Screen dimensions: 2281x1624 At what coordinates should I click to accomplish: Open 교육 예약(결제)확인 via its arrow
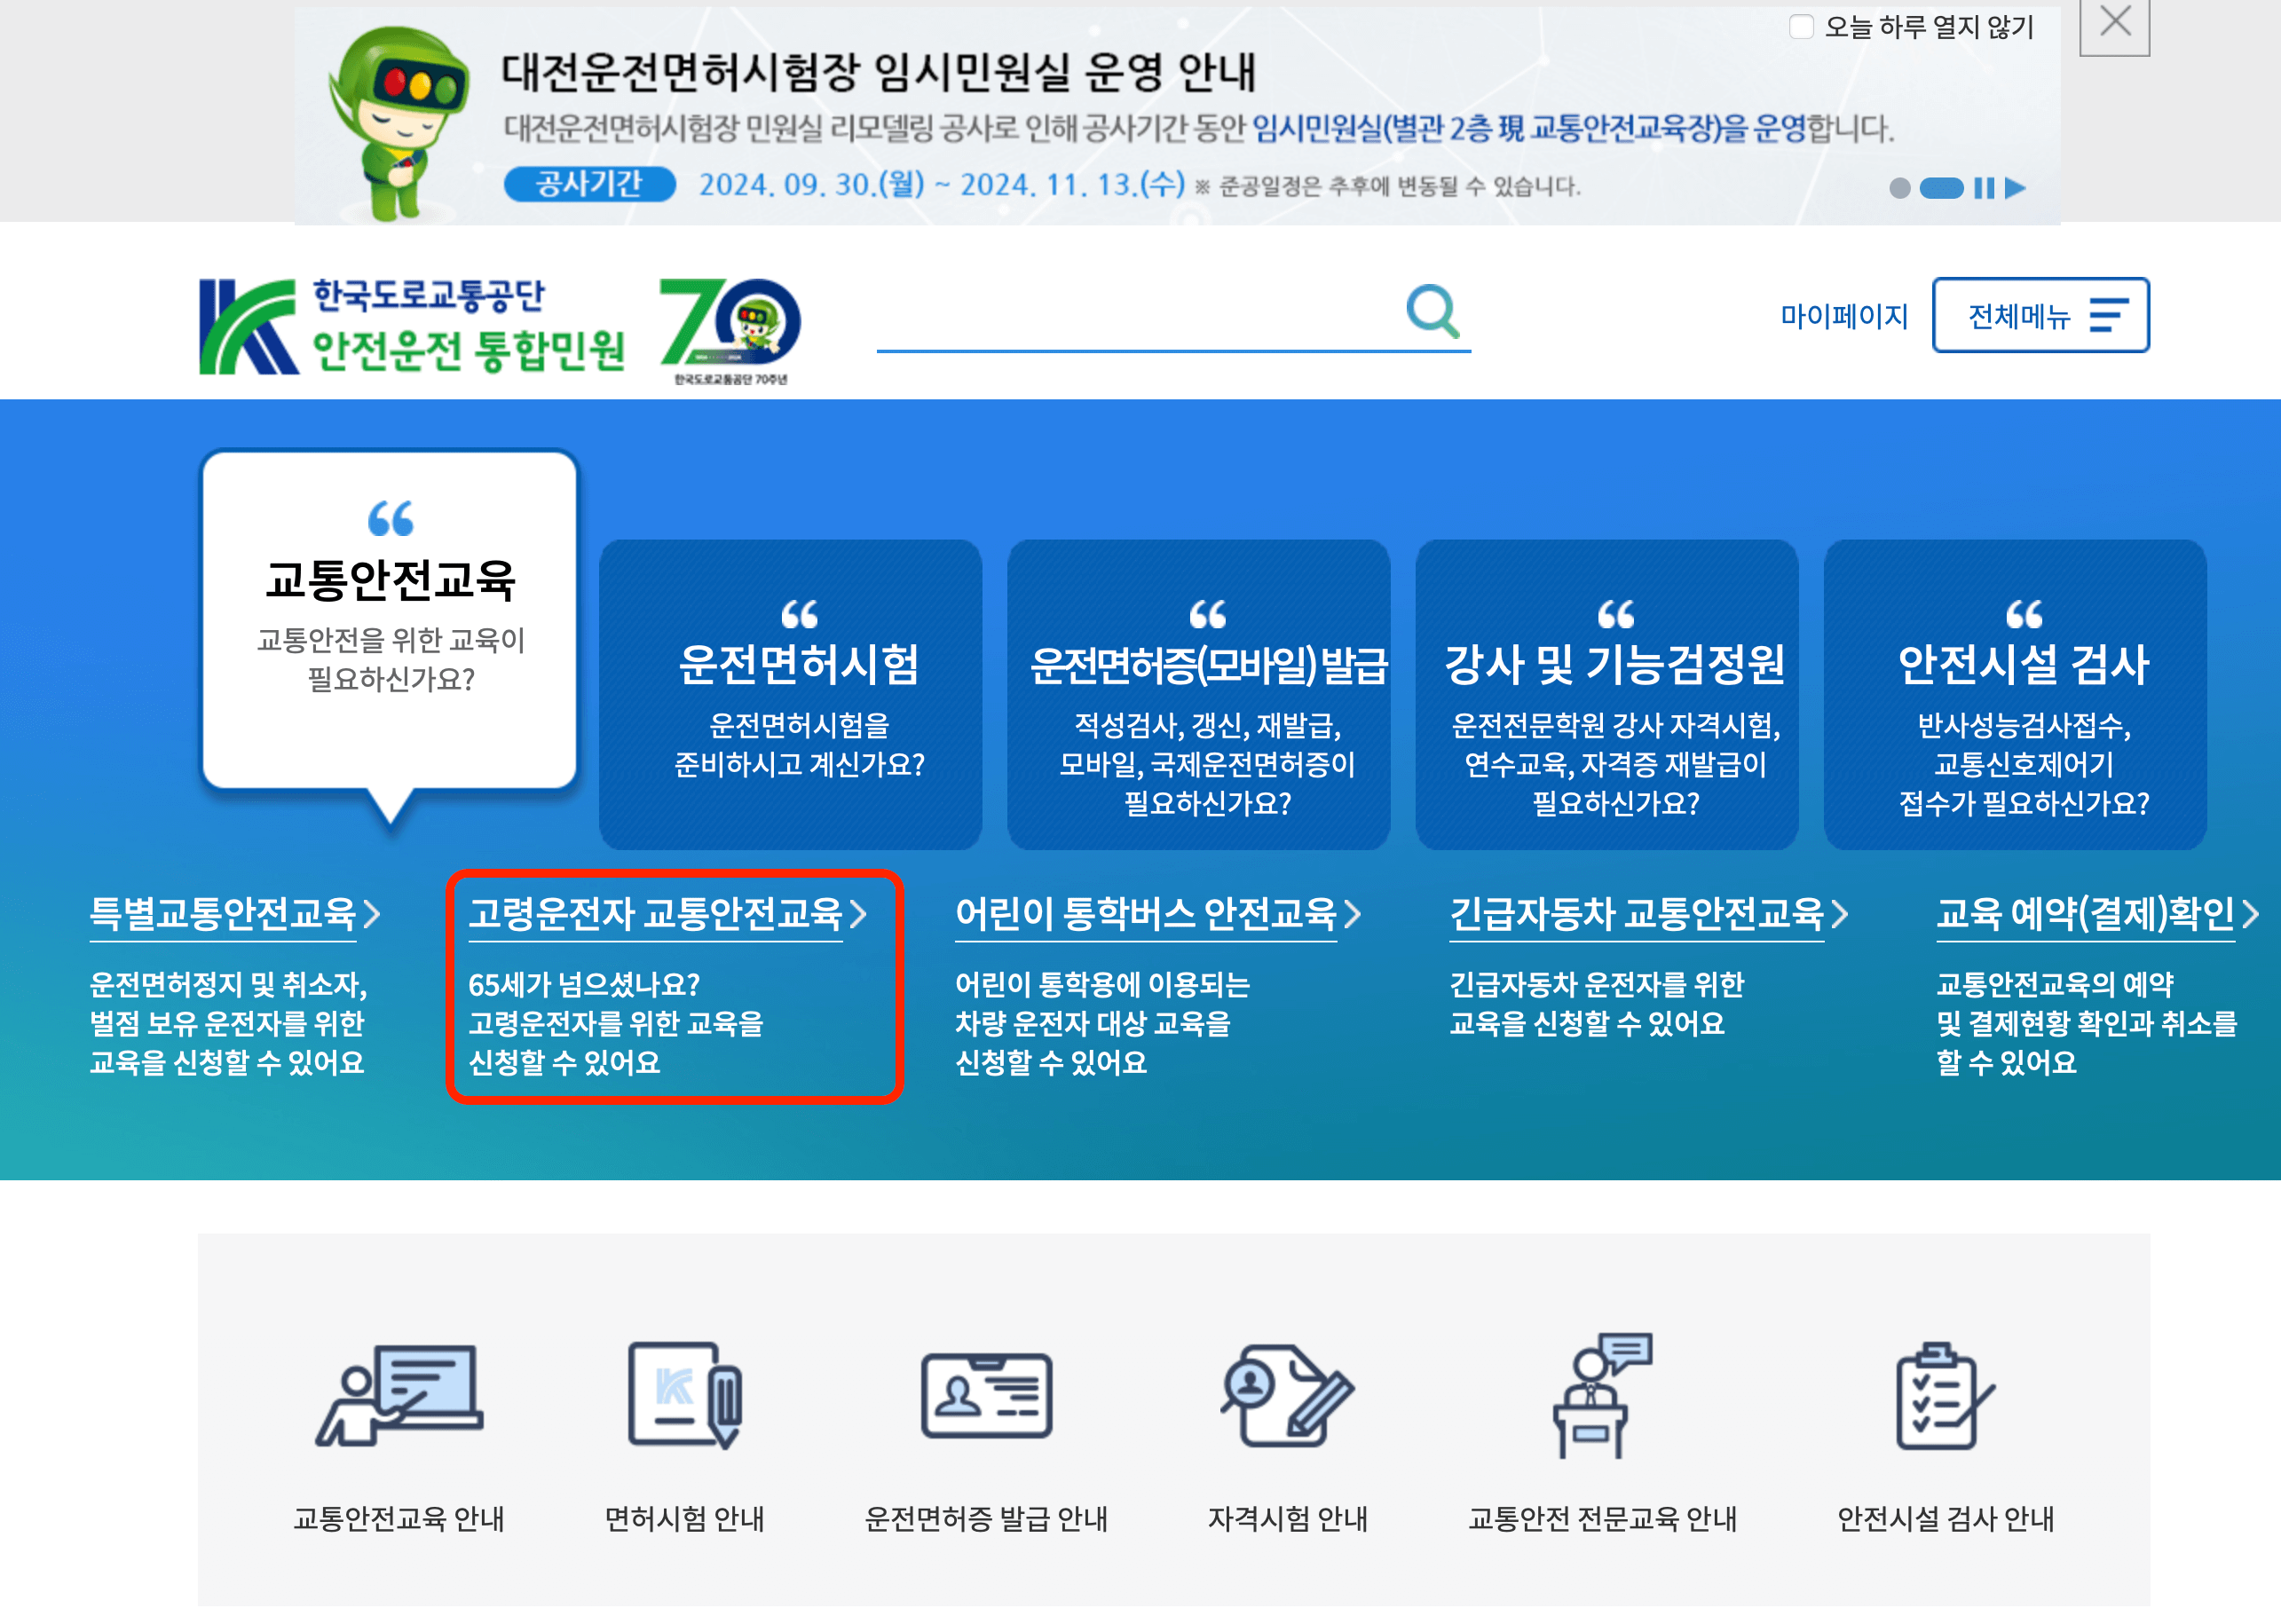(2253, 913)
